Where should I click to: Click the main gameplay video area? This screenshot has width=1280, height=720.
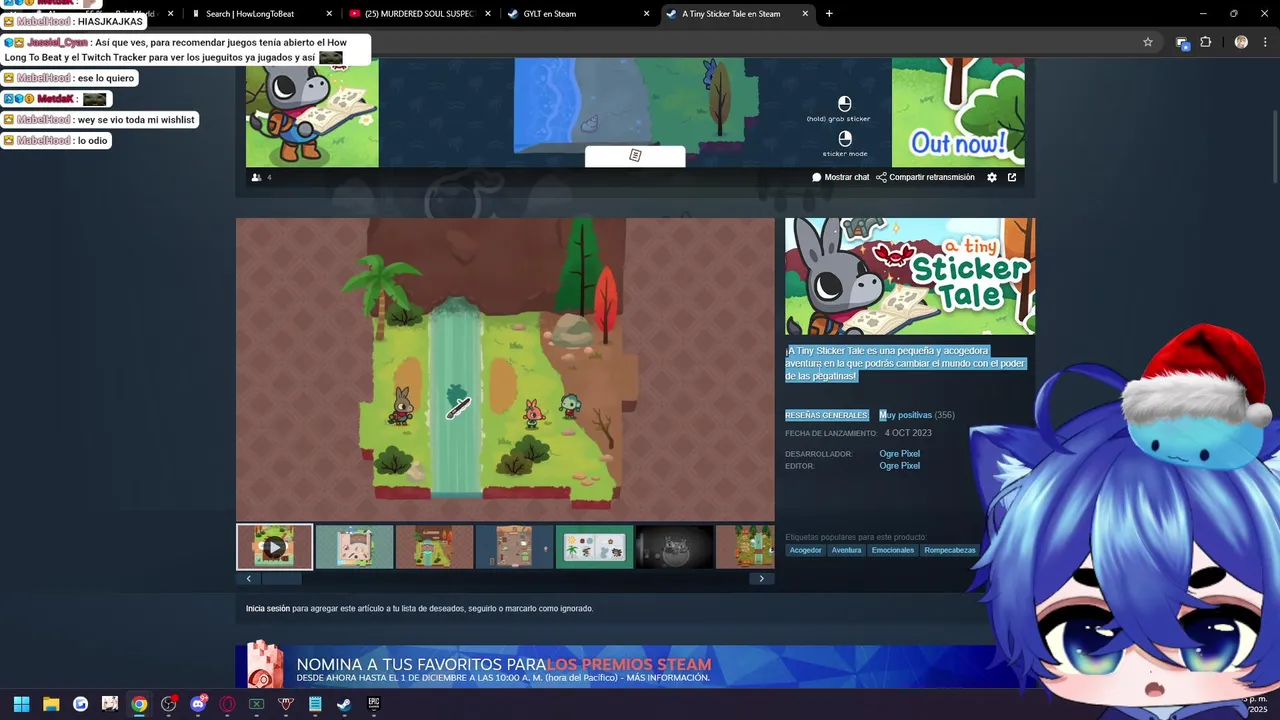pyautogui.click(x=505, y=369)
